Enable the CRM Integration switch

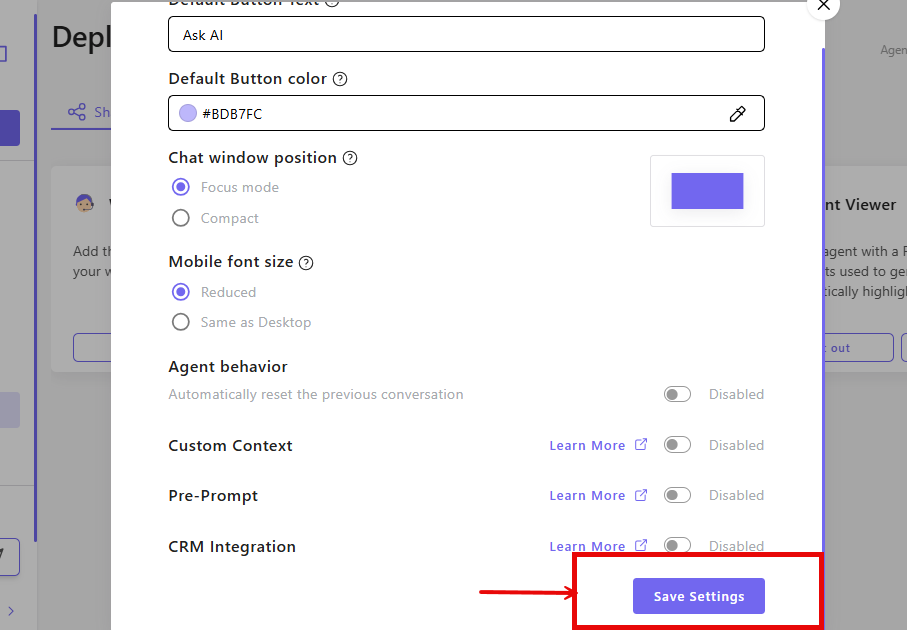pyautogui.click(x=677, y=545)
